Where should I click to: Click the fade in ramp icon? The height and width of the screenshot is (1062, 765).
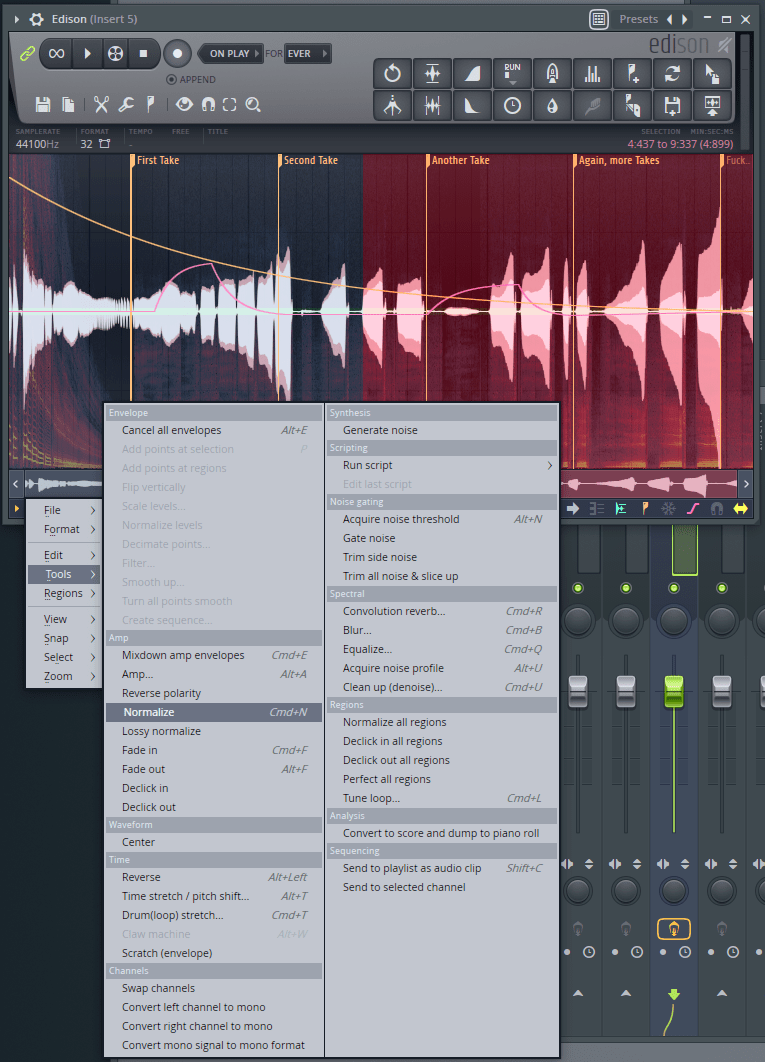click(472, 73)
